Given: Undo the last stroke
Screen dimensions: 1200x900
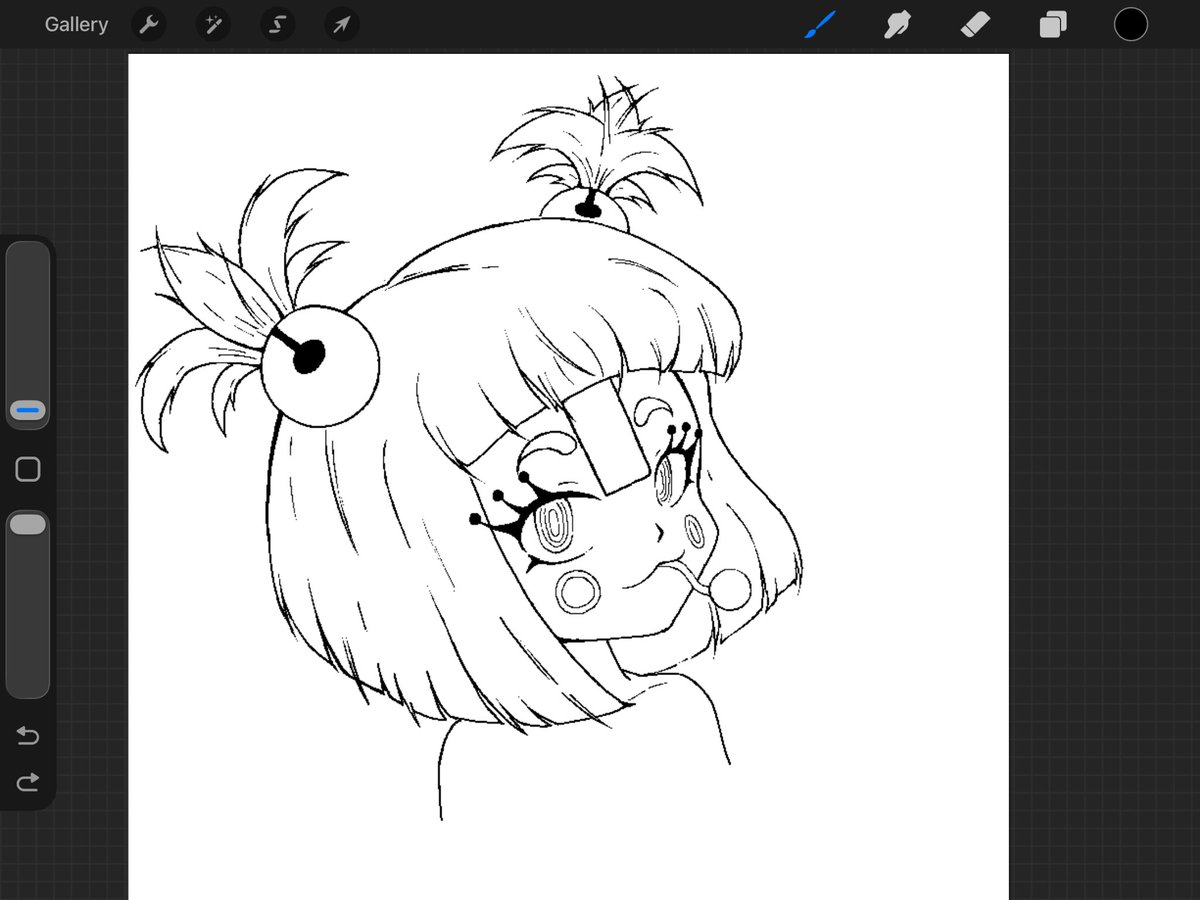Looking at the screenshot, I should (x=28, y=737).
